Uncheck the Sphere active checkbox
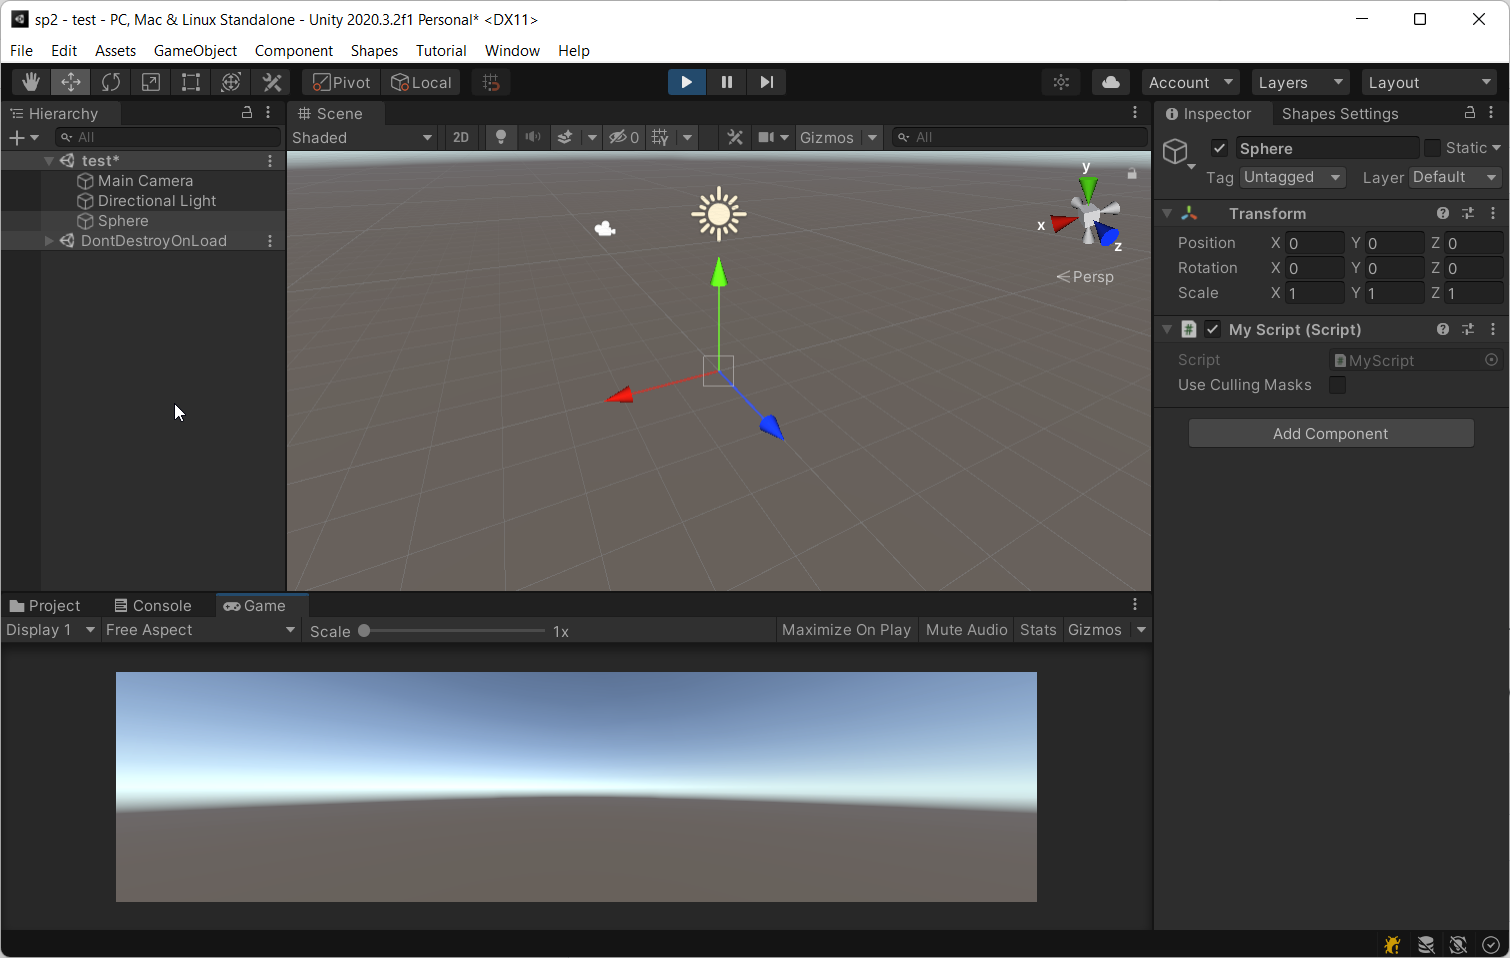1510x958 pixels. click(1219, 148)
